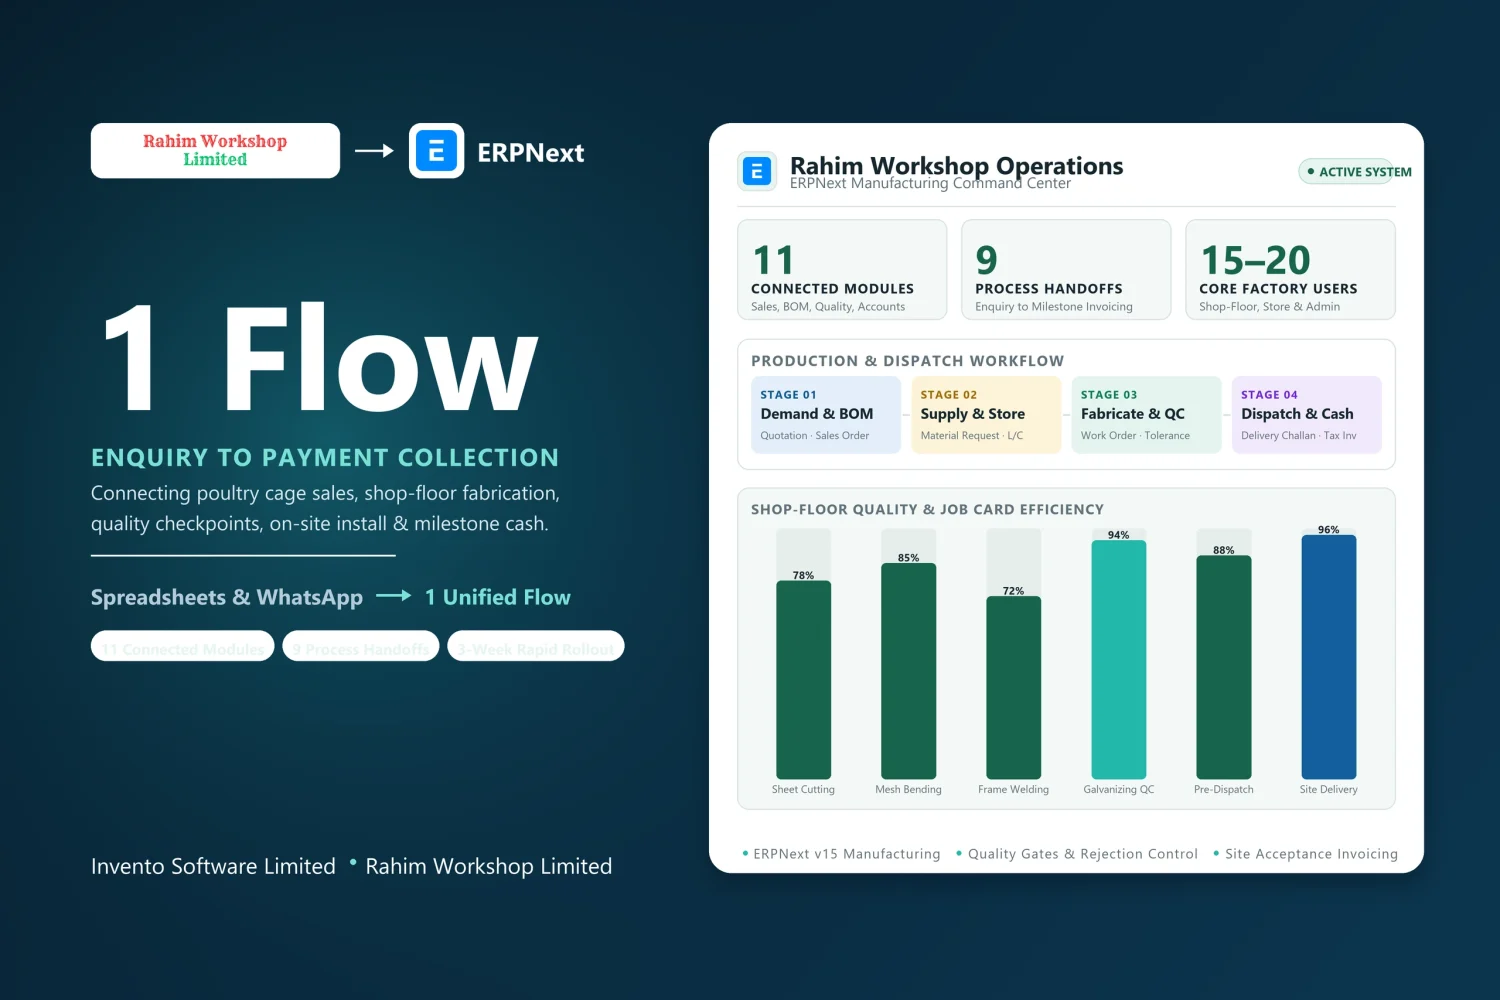Click the Mesh Bending 85% bar
This screenshot has height=1000, width=1500.
pos(908,671)
